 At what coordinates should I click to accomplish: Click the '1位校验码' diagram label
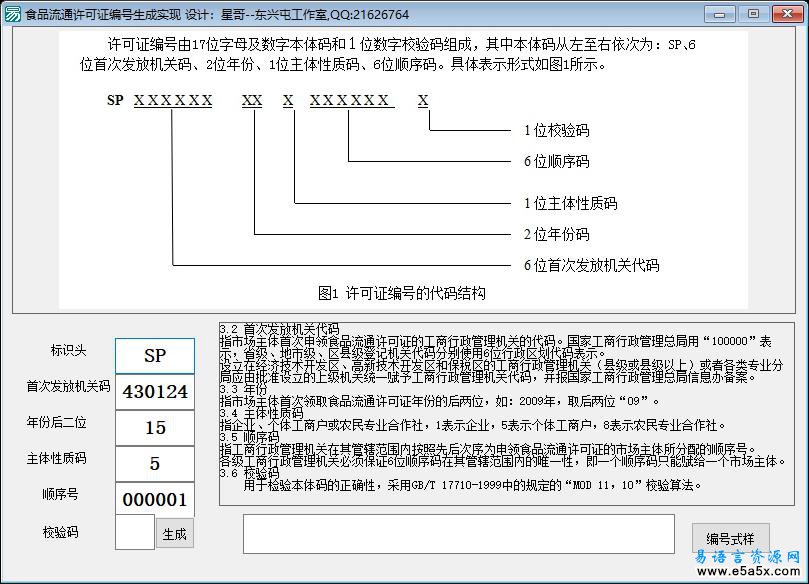[556, 131]
